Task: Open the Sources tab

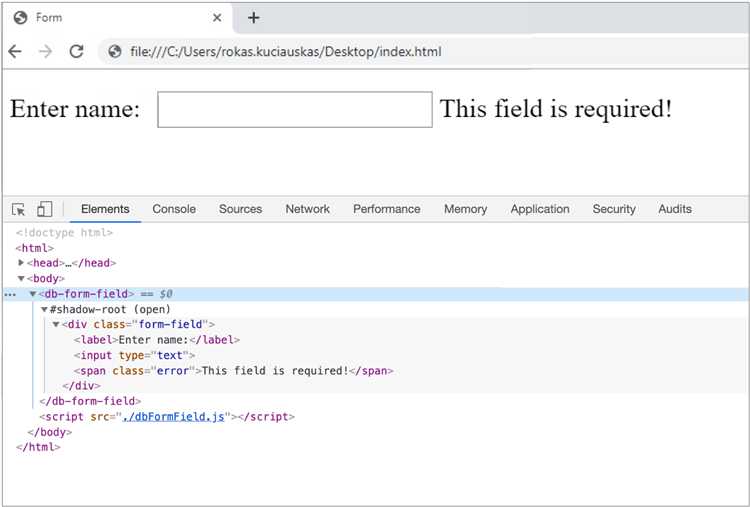Action: [x=241, y=209]
